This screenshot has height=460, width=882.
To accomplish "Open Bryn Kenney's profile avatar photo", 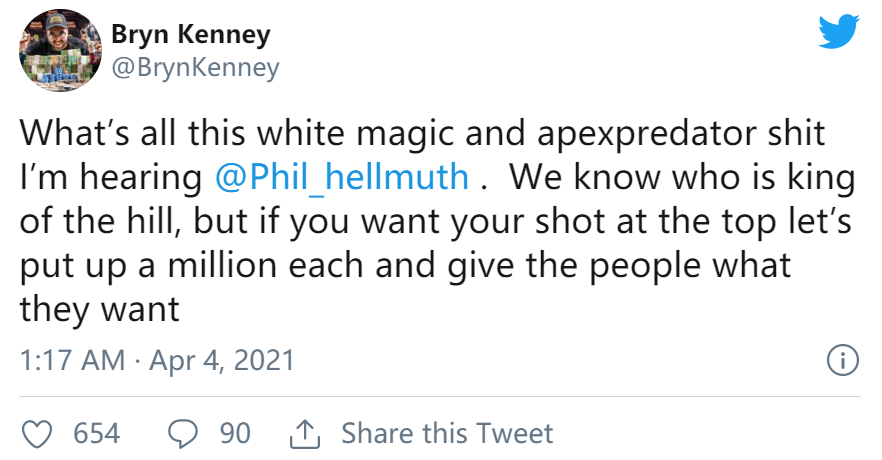I will [60, 50].
